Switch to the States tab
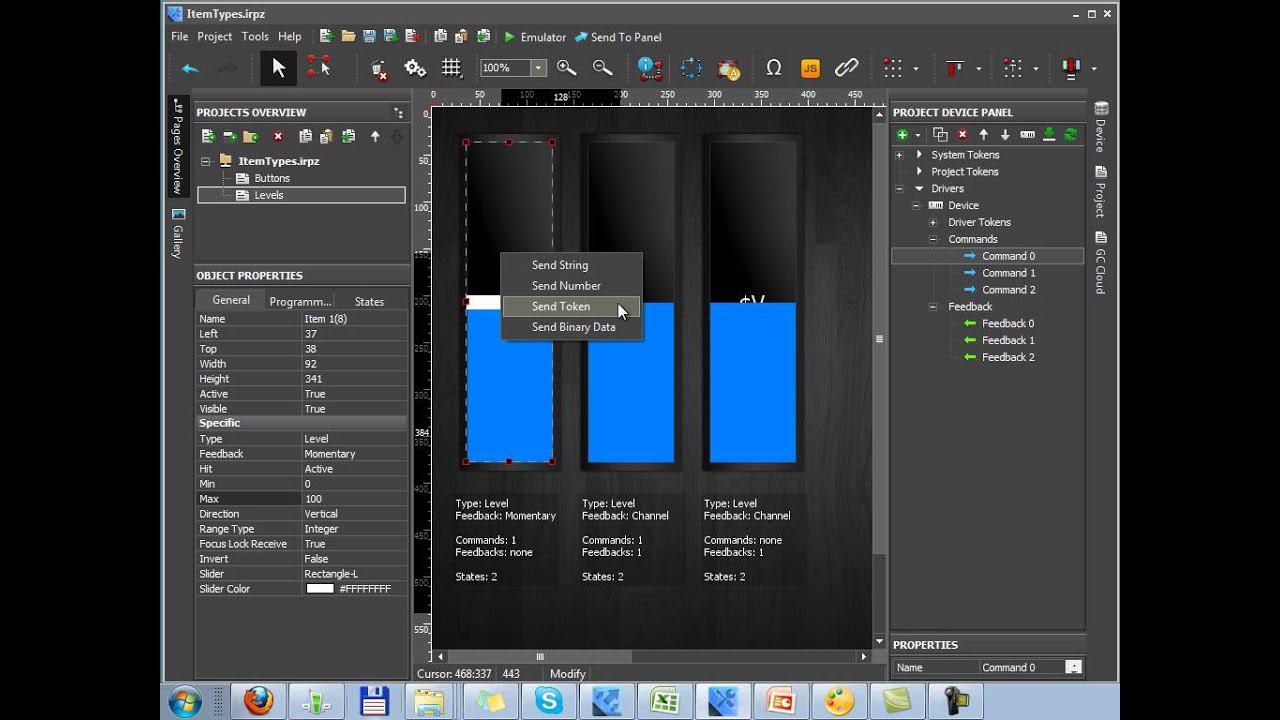1280x720 pixels. pyautogui.click(x=369, y=301)
